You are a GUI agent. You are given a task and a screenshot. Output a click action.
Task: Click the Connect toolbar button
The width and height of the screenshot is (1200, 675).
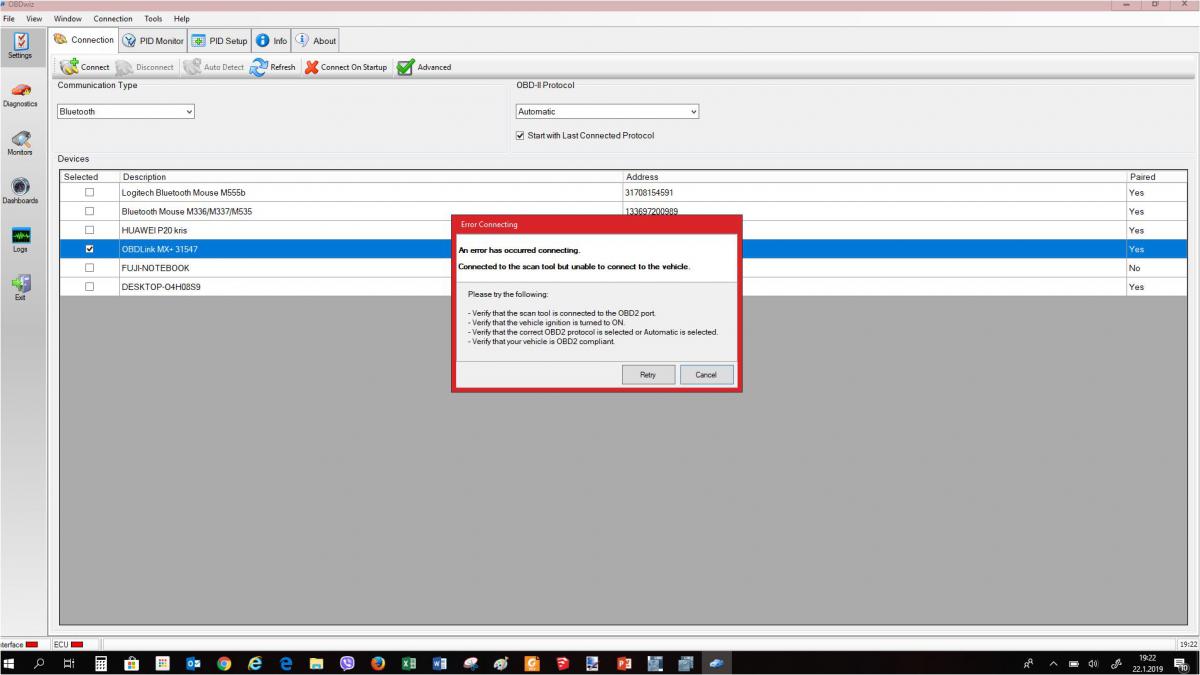(x=85, y=67)
